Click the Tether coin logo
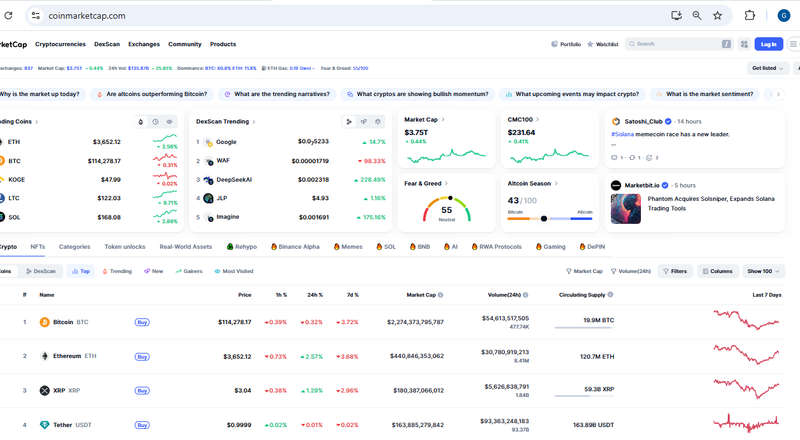 44,425
